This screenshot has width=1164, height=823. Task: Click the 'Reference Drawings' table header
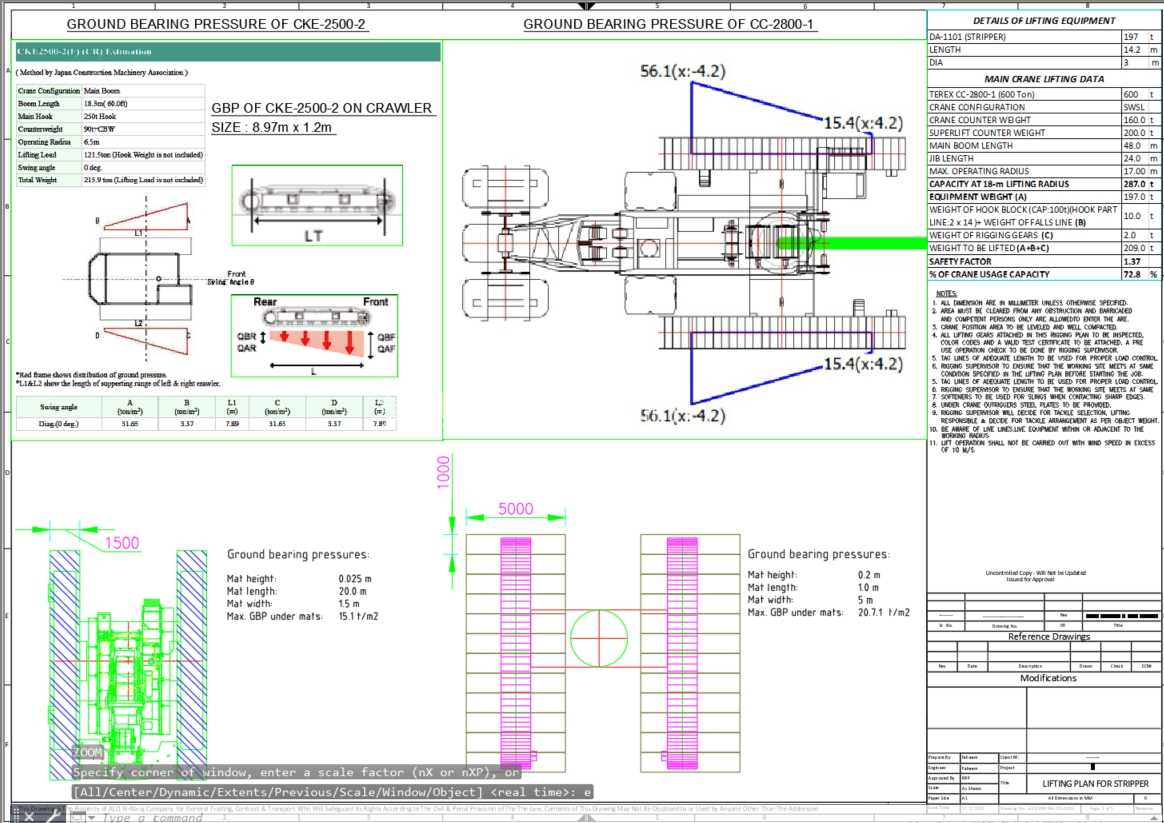pyautogui.click(x=1049, y=637)
